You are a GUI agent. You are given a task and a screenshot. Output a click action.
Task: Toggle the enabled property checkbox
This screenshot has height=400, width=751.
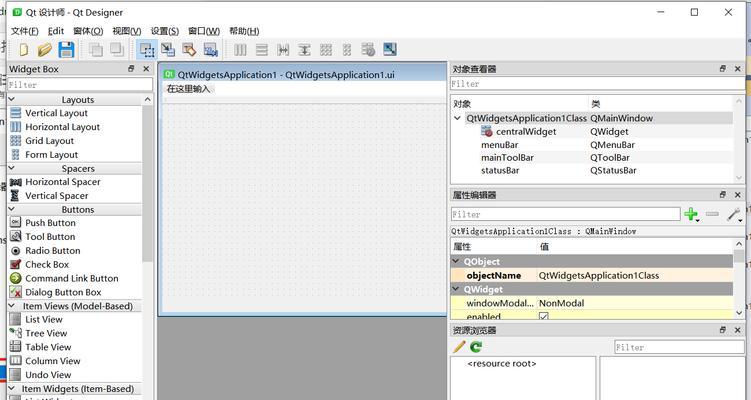(544, 316)
